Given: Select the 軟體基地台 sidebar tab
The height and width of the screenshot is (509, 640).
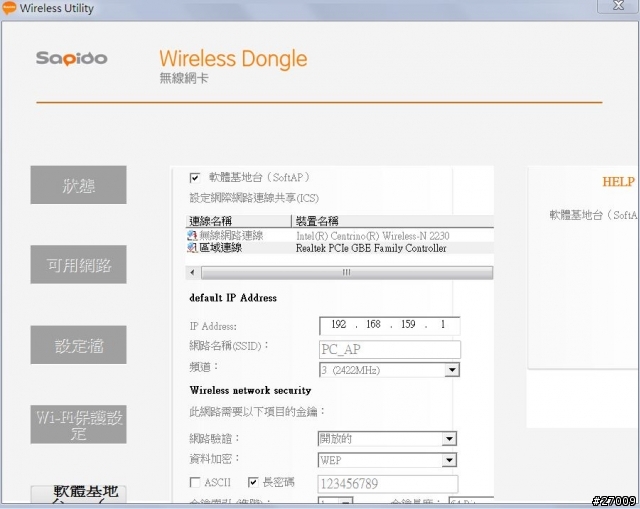Looking at the screenshot, I should coord(78,495).
